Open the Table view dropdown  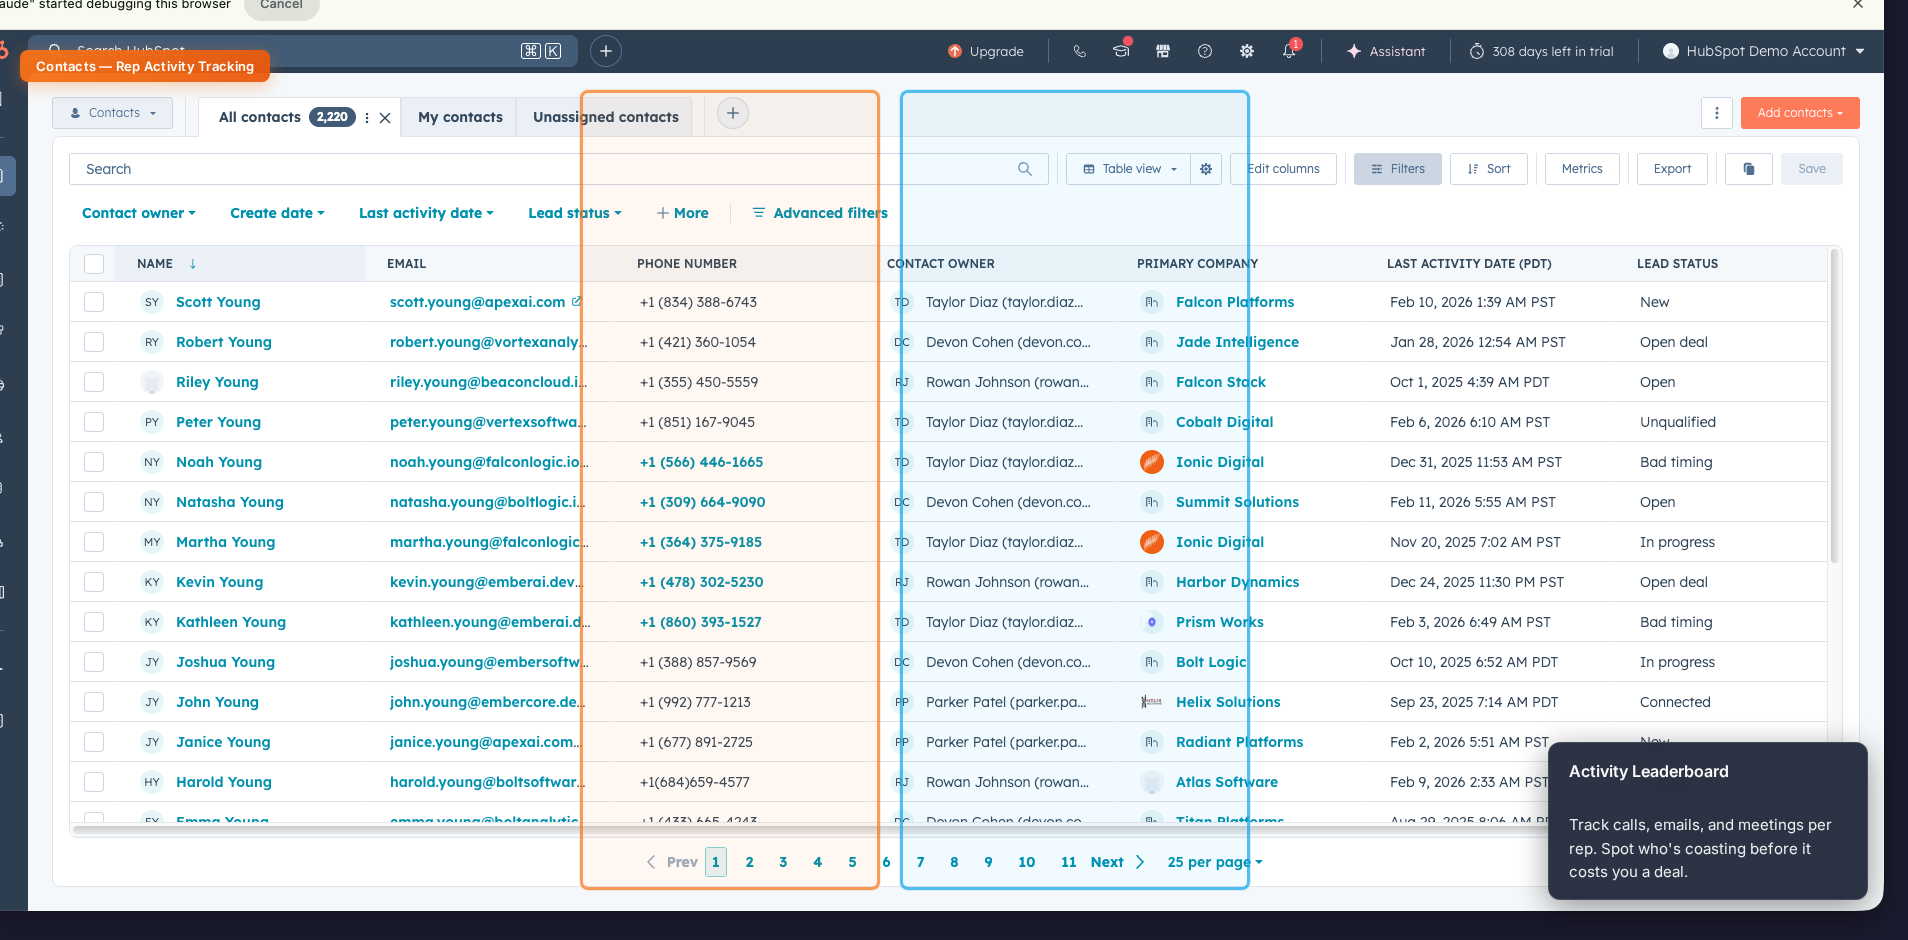click(x=1129, y=169)
